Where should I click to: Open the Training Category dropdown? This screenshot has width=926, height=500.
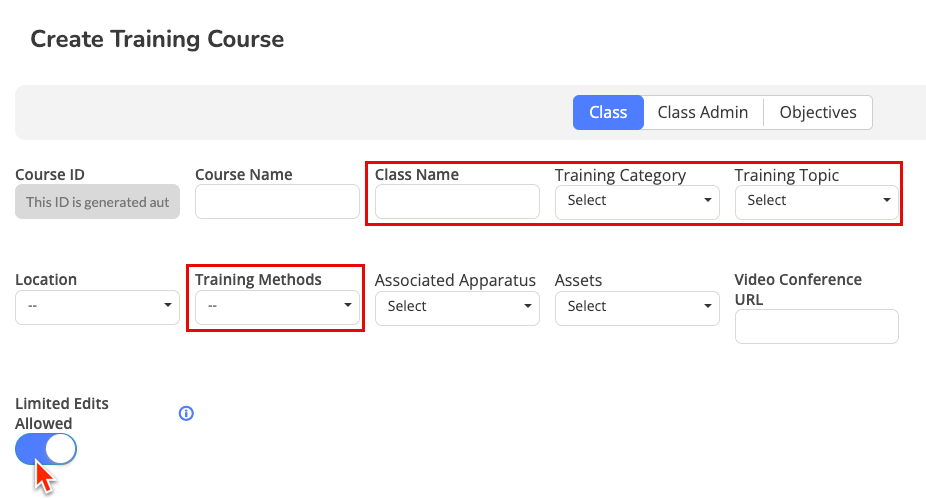[x=637, y=201]
